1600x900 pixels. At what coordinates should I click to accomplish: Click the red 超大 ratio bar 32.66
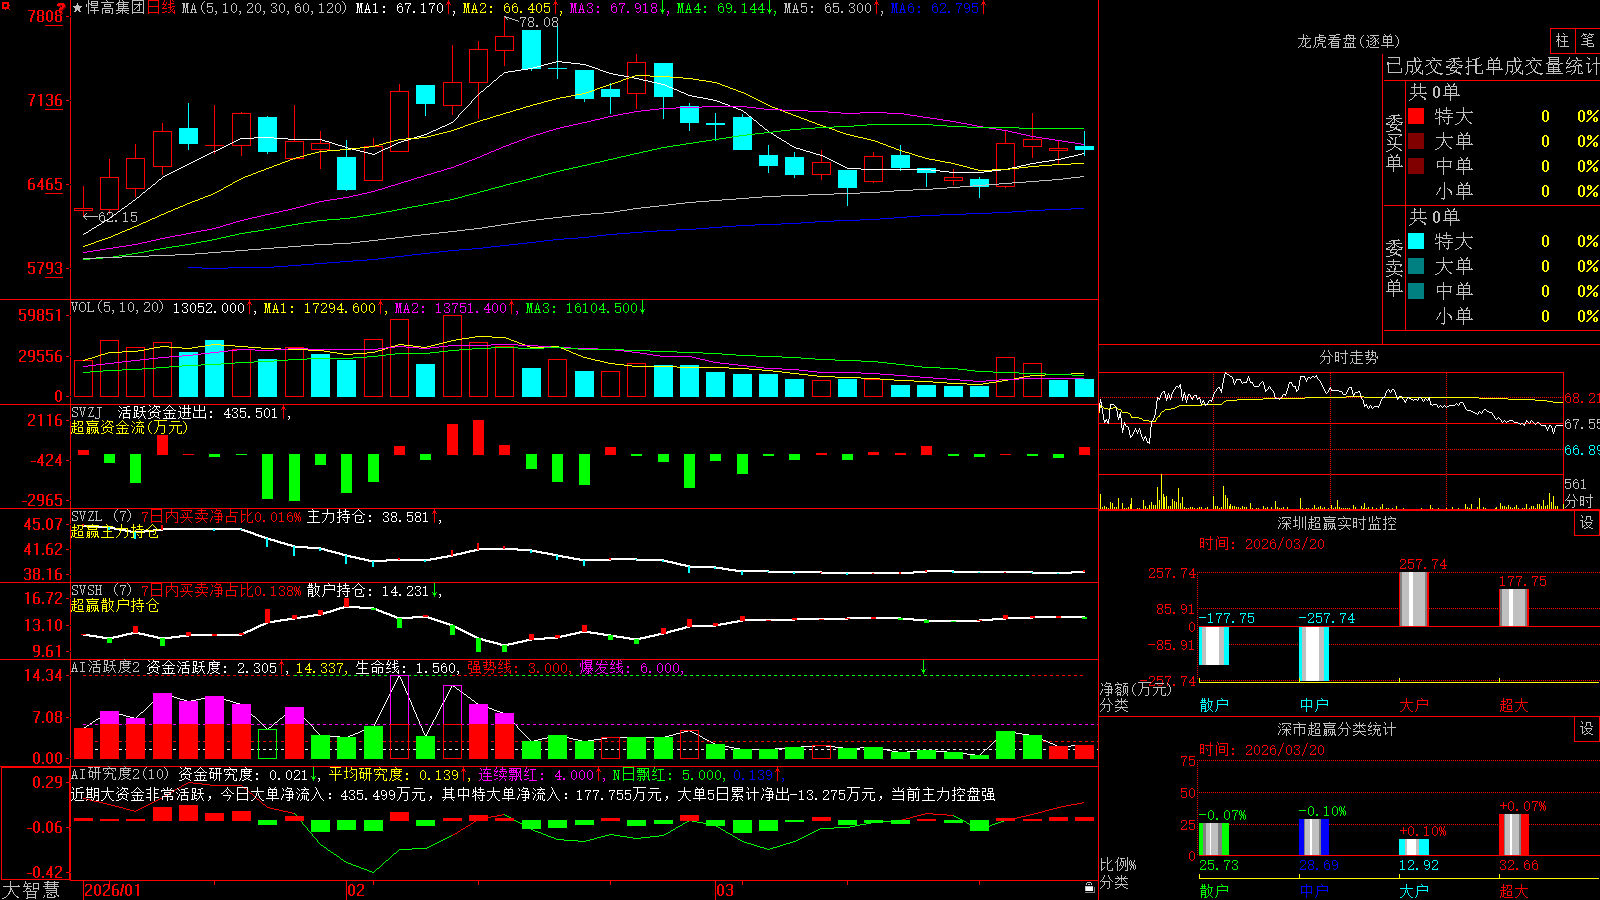pos(1514,835)
